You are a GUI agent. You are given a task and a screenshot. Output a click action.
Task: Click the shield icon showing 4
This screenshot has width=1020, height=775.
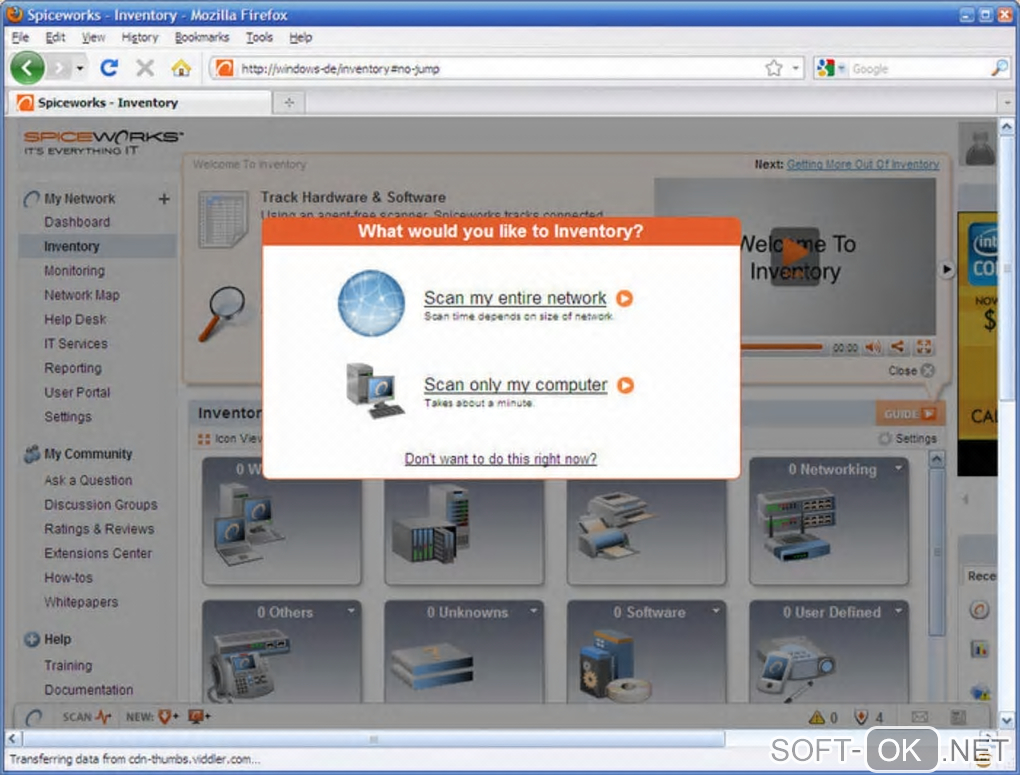point(861,717)
